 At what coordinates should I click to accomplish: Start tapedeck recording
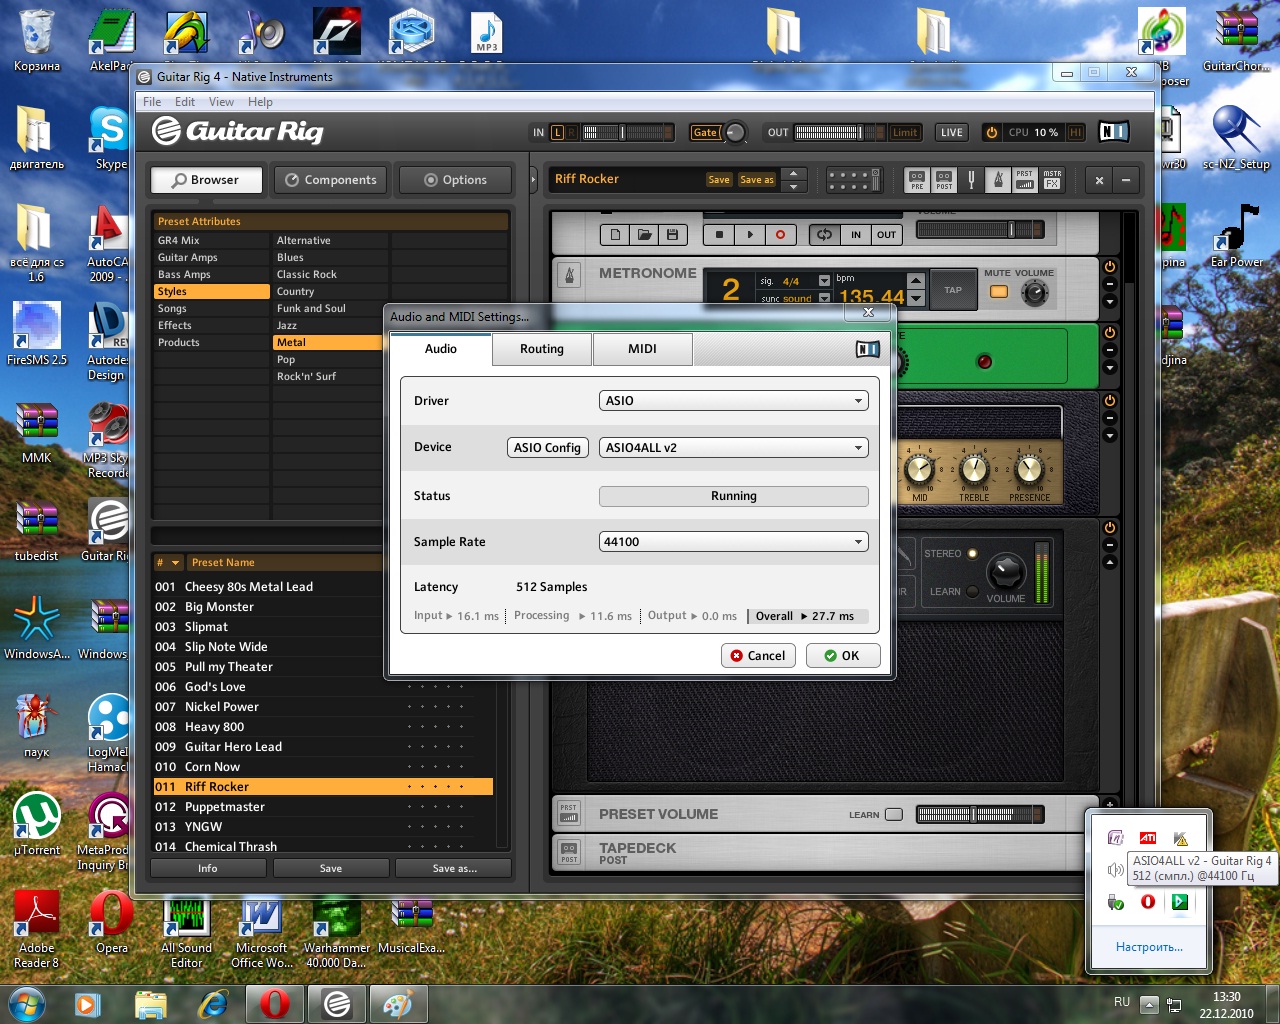coord(781,234)
